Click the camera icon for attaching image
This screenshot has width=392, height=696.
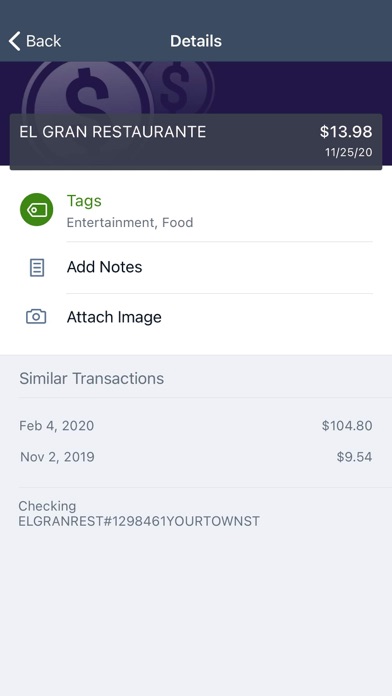point(36,317)
